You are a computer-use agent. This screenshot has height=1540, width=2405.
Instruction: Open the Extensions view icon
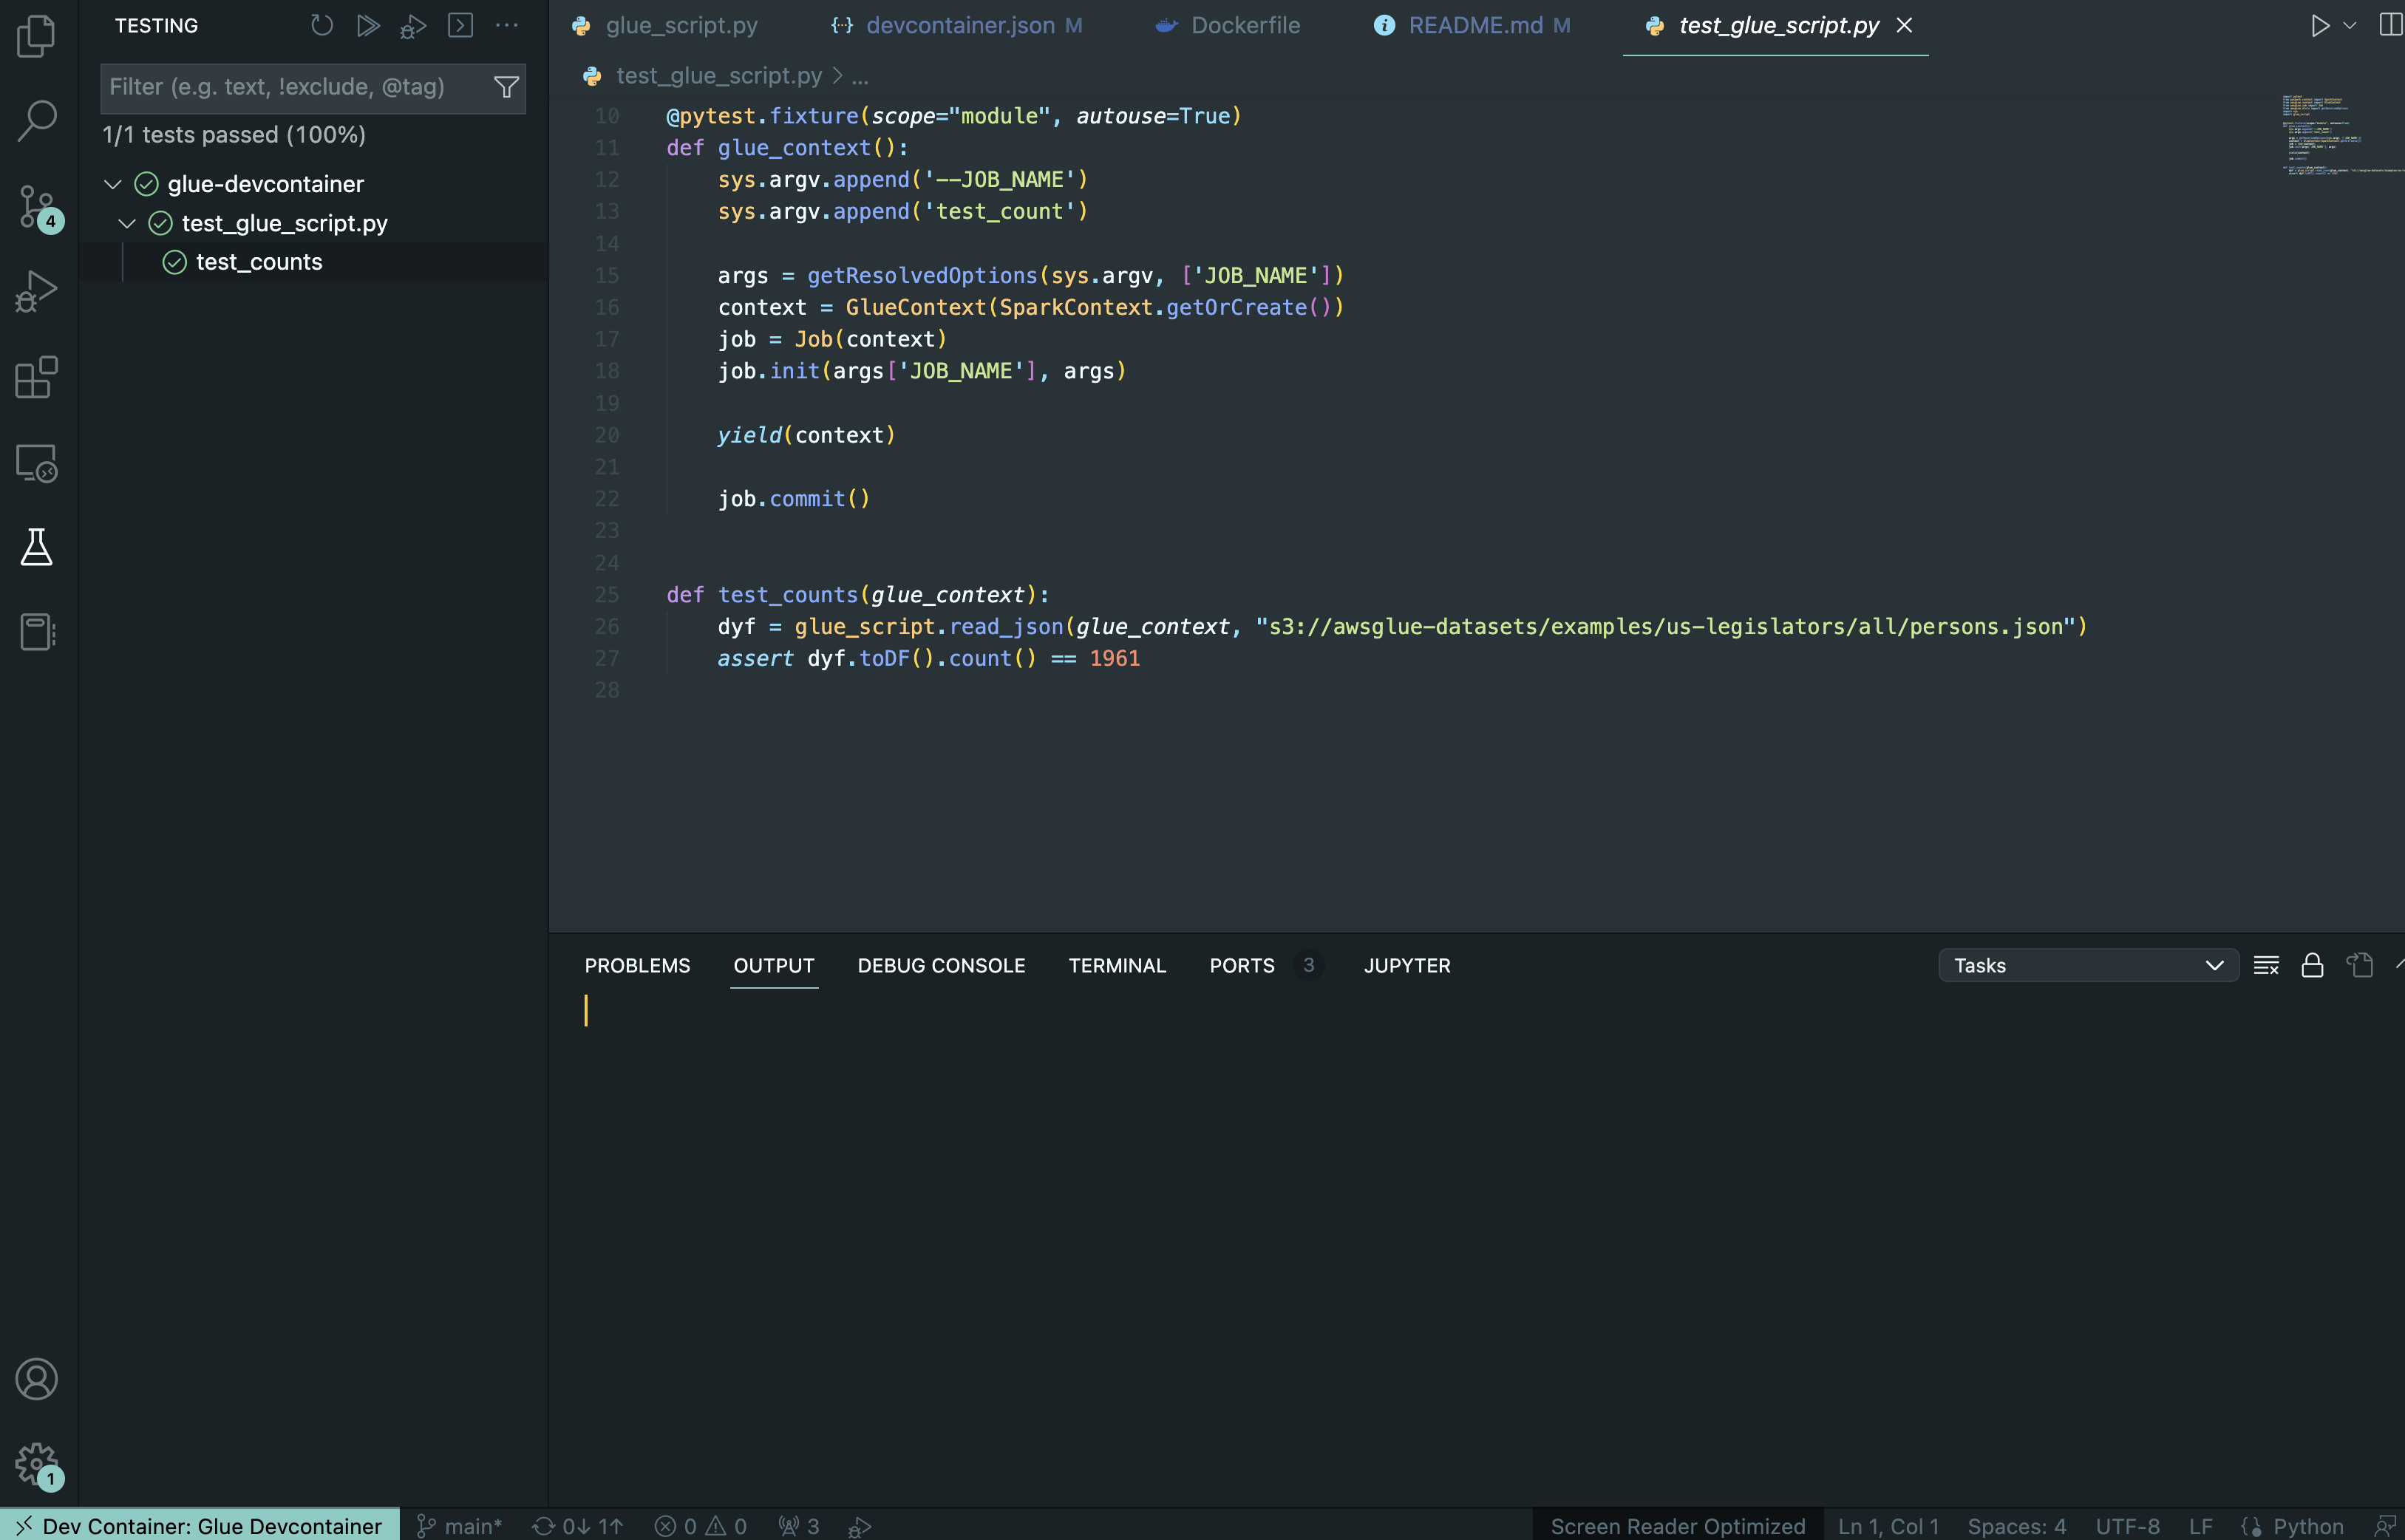point(36,377)
